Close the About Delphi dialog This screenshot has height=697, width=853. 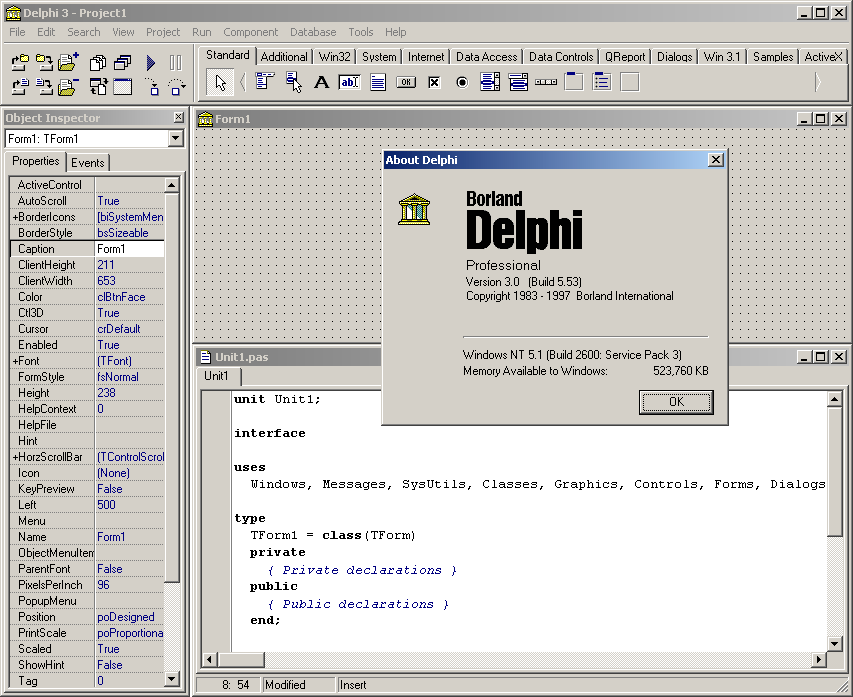[x=716, y=159]
